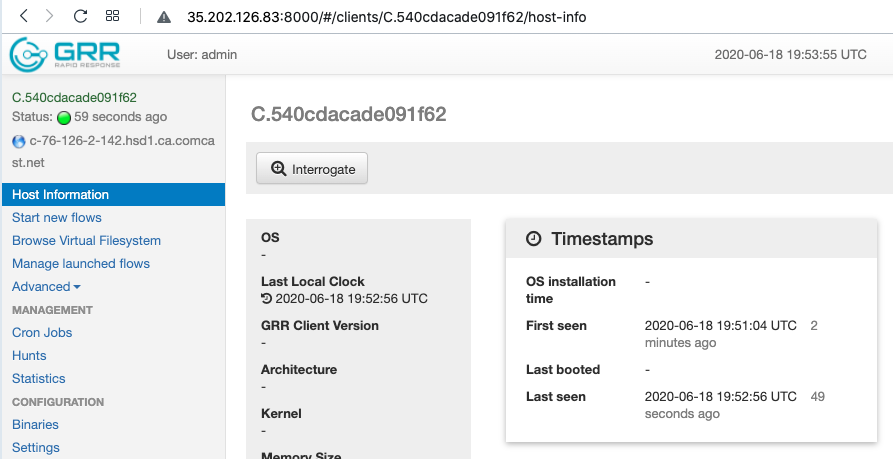Click the browser back arrow
The width and height of the screenshot is (893, 459).
[24, 17]
